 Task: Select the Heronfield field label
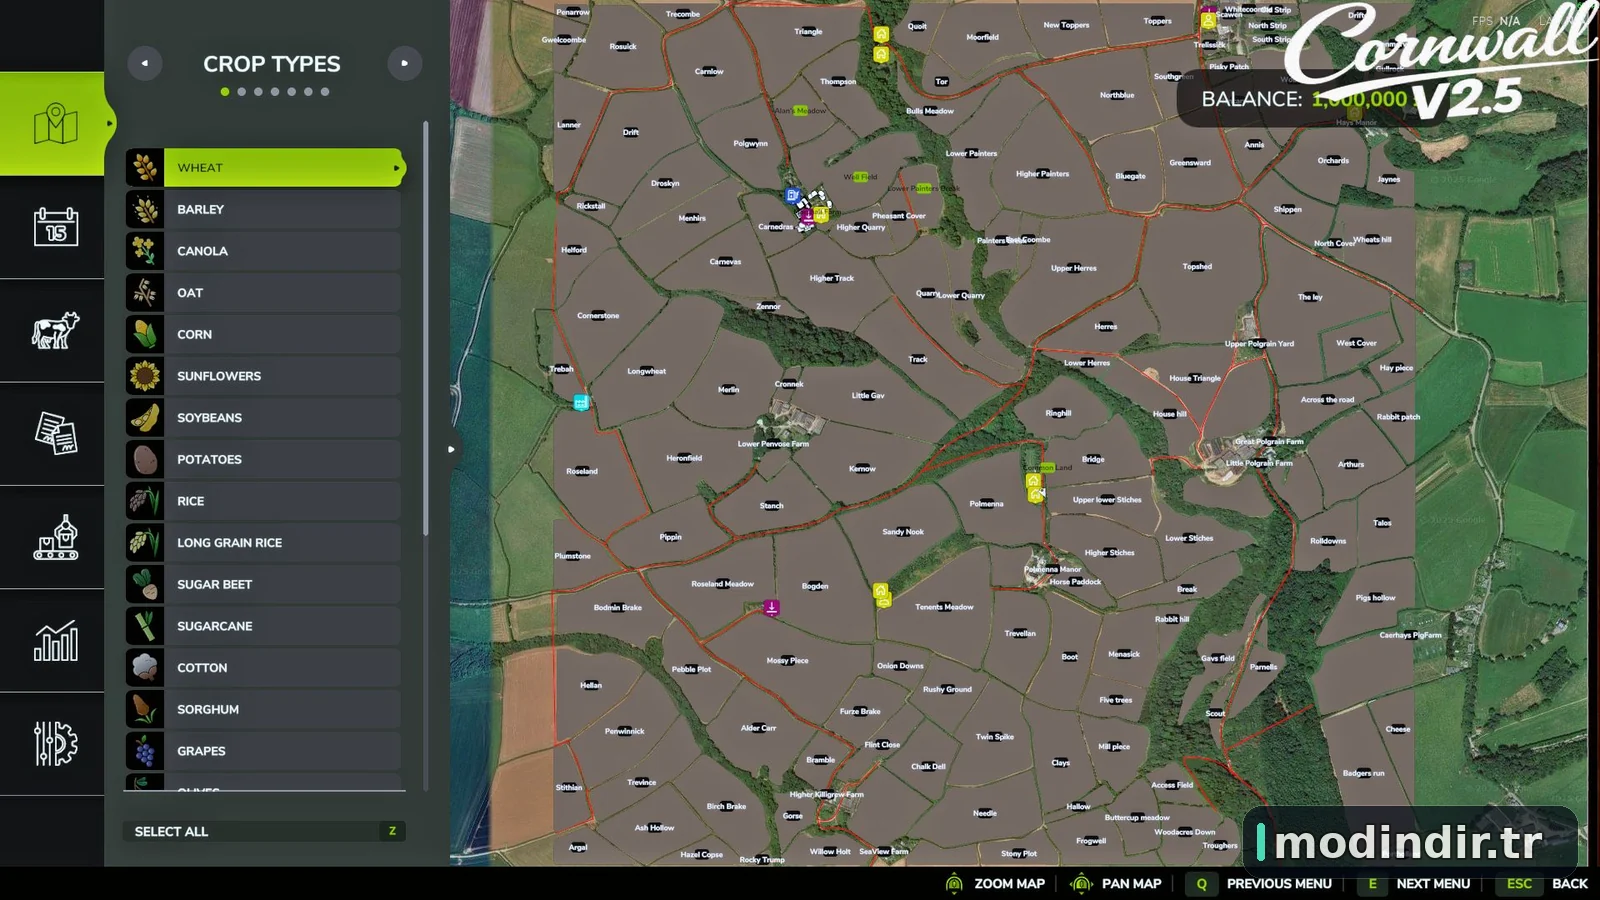click(x=684, y=458)
